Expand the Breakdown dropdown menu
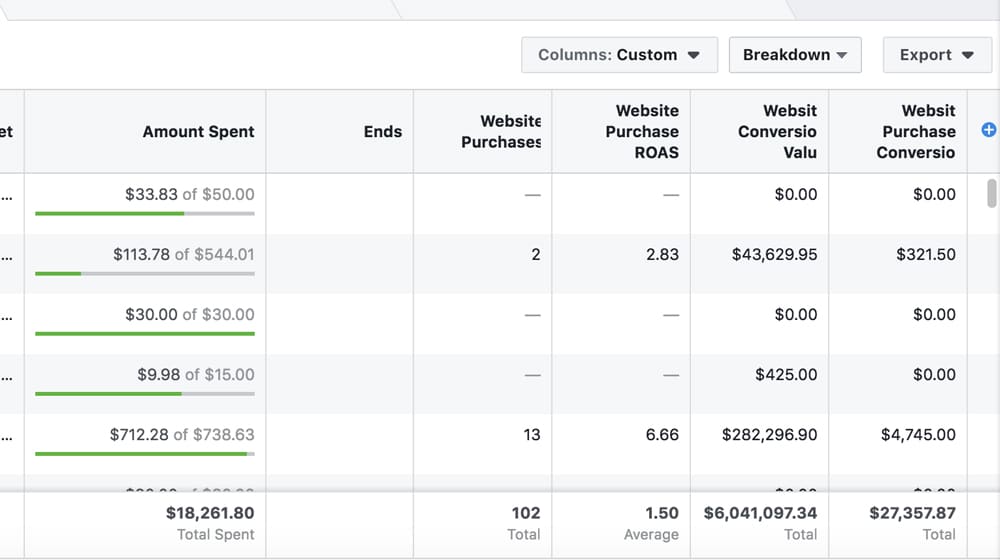Screen dimensions: 1000x560 click(794, 55)
